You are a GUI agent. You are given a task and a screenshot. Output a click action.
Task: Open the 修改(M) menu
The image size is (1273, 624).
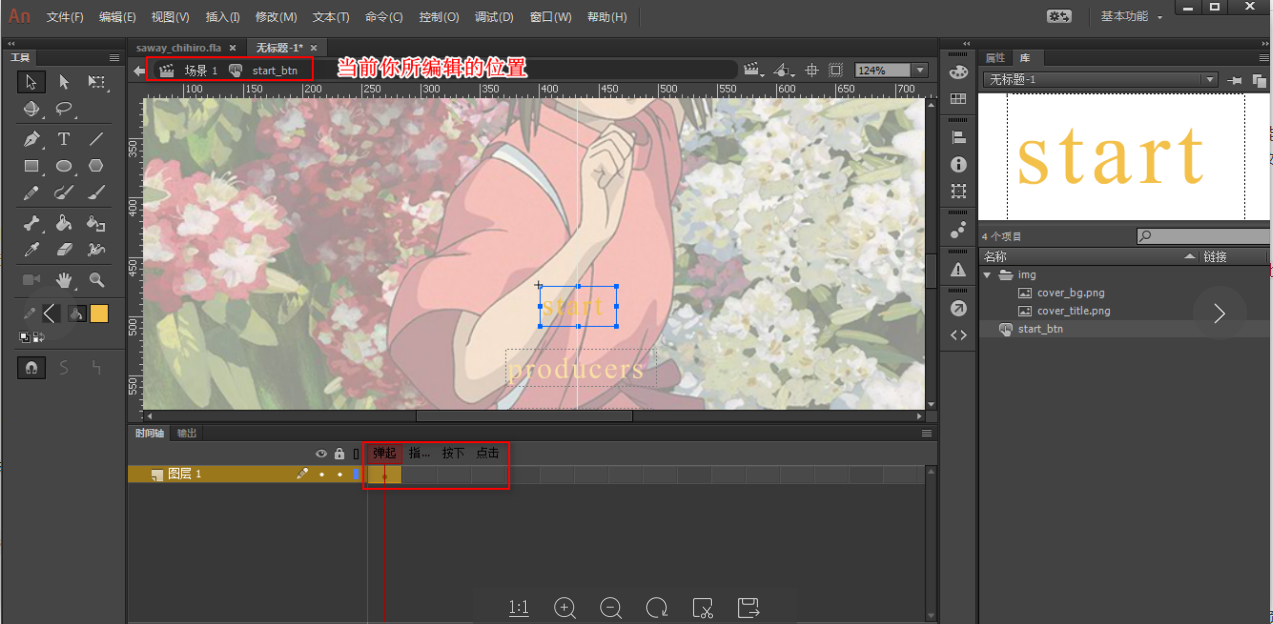pos(276,17)
